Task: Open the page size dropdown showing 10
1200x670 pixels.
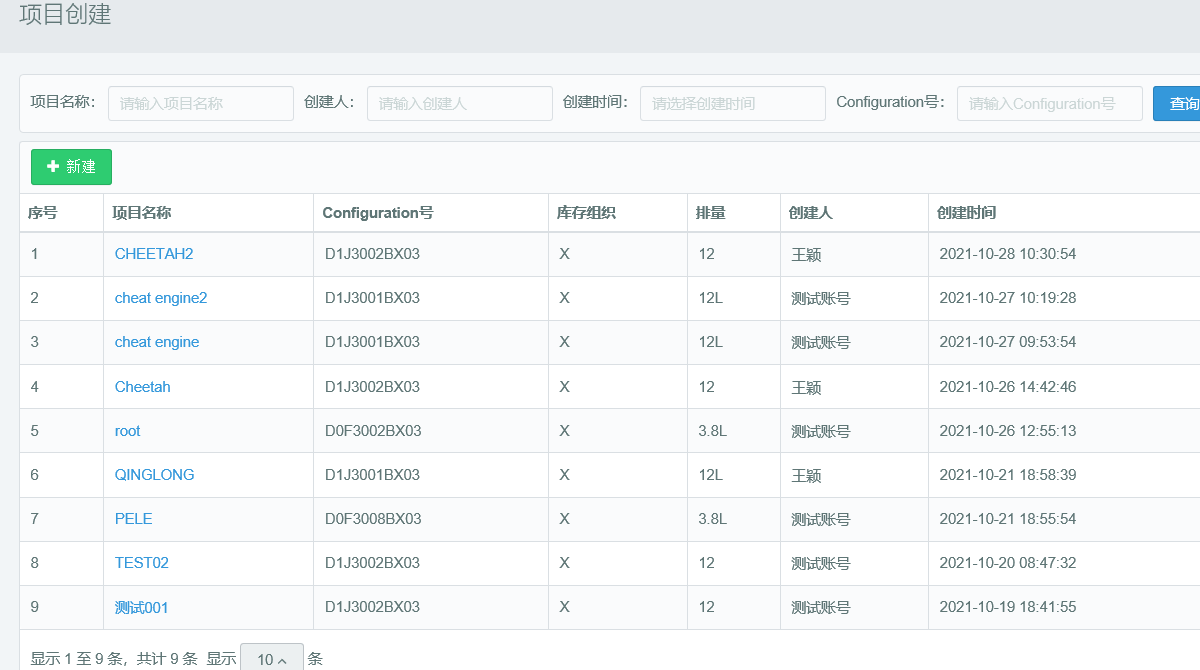Action: 272,659
